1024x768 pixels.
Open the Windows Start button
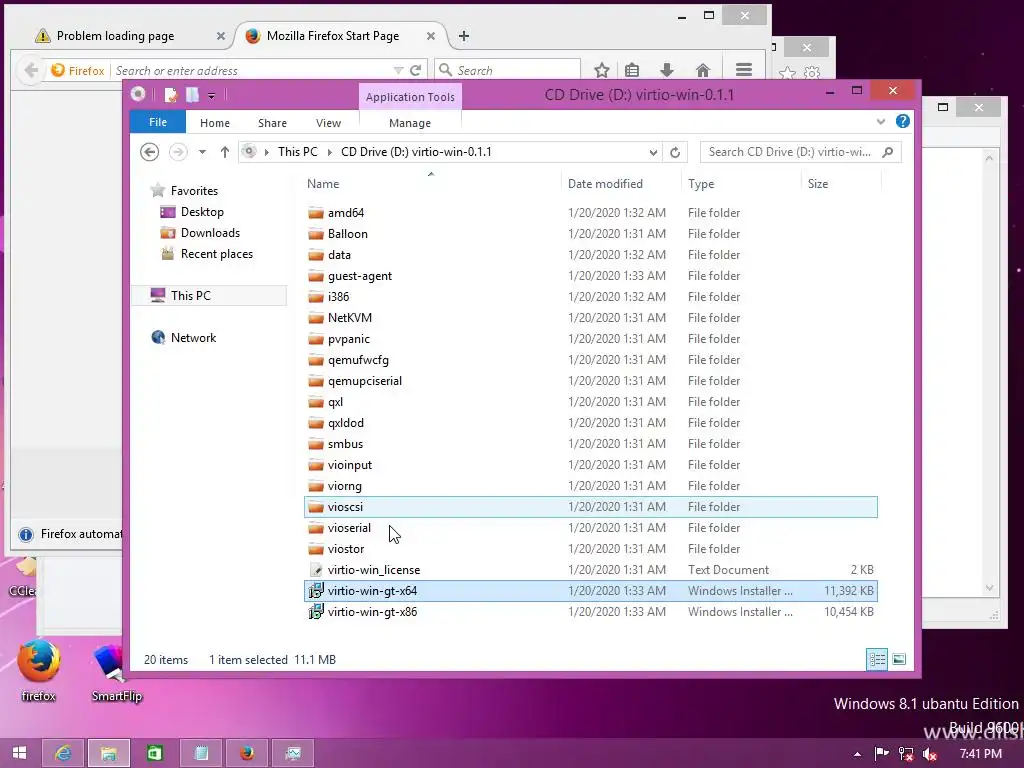coord(20,754)
